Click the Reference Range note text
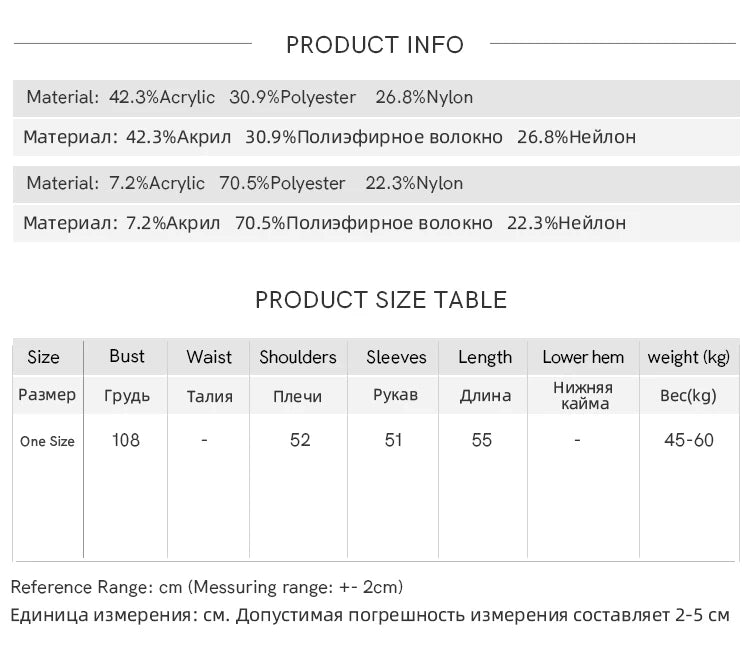This screenshot has height=652, width=750. [x=207, y=587]
